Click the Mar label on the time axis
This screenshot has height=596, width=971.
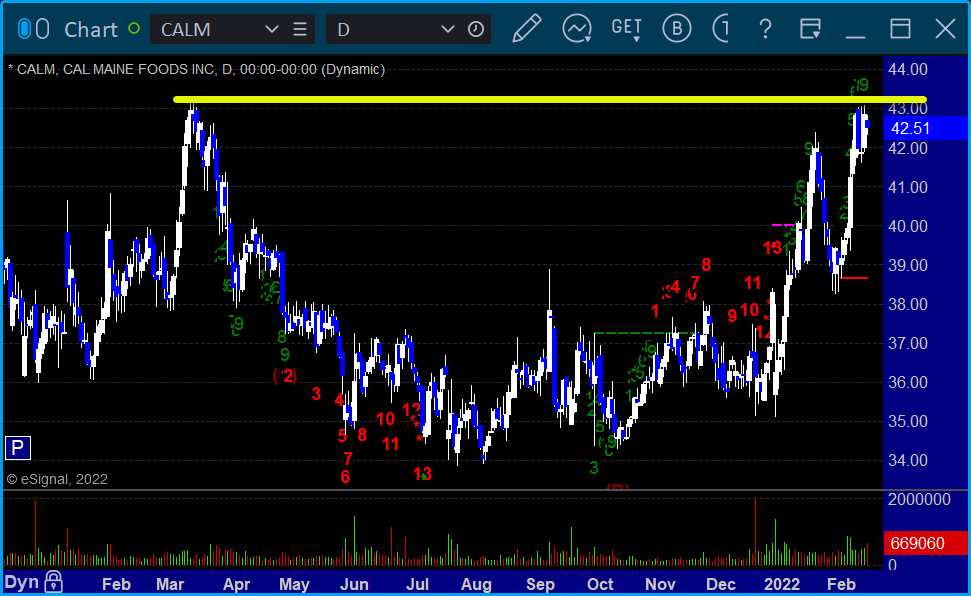coord(170,584)
